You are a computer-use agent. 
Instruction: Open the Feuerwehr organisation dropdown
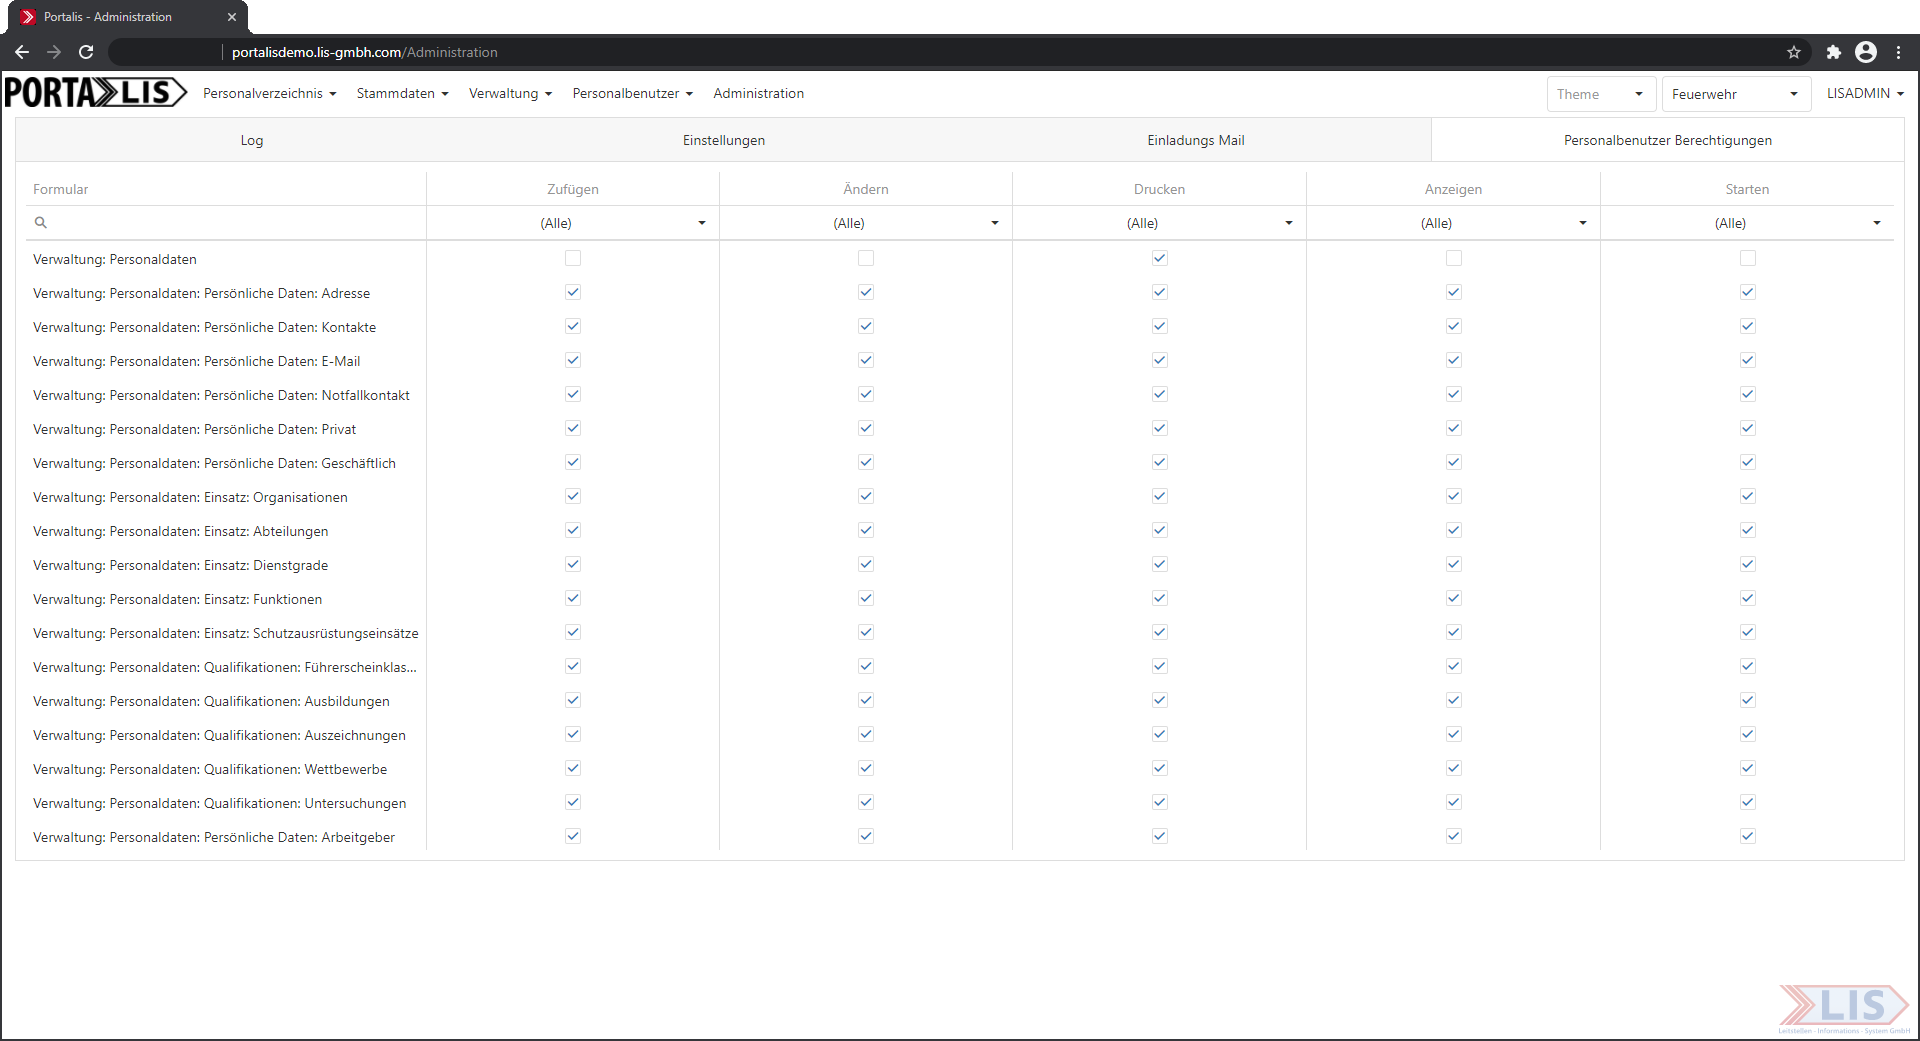click(x=1736, y=94)
